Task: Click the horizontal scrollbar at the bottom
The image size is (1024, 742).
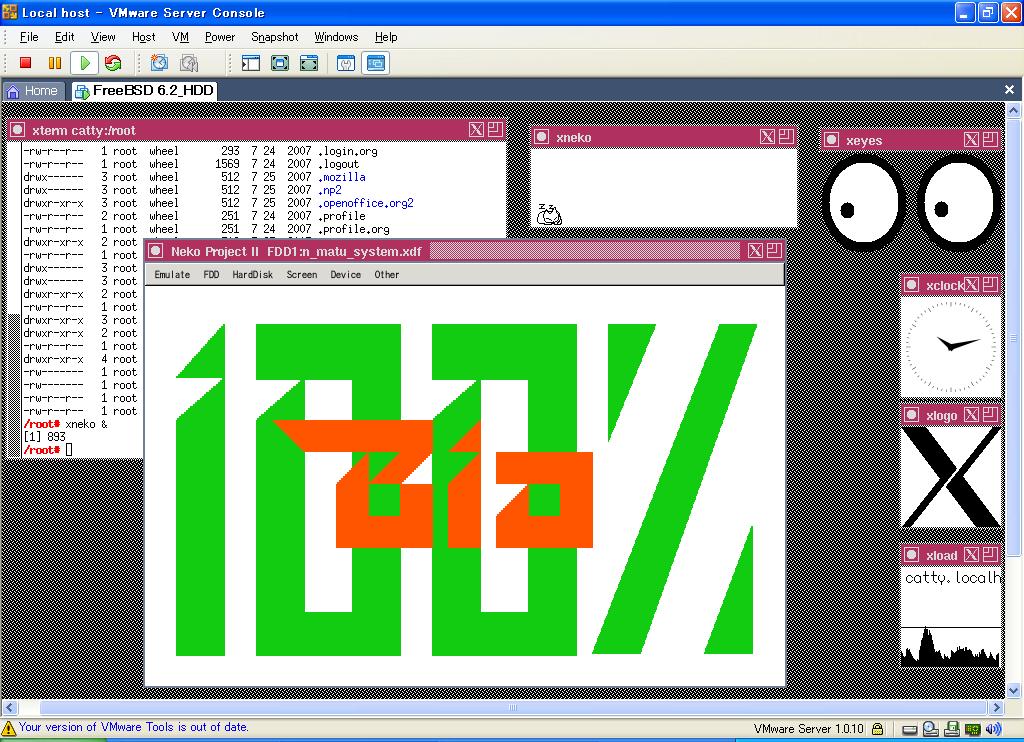Action: click(512, 708)
